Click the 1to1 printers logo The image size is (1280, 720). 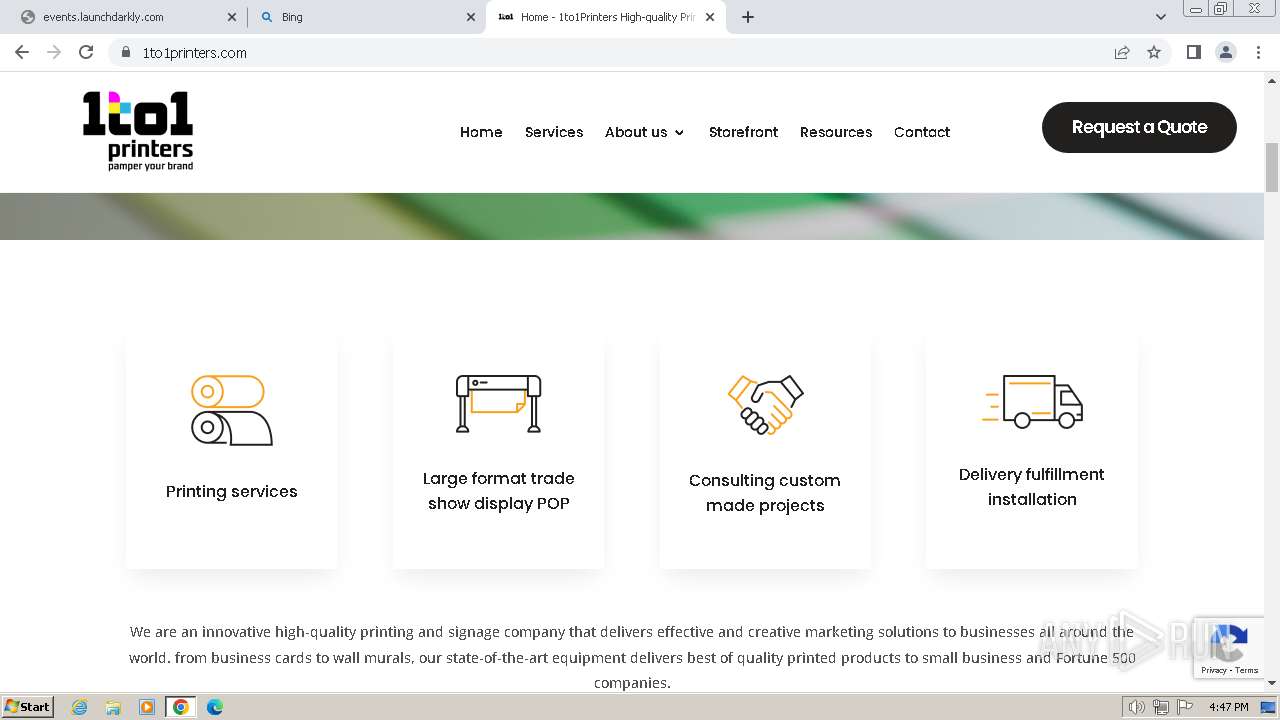coord(138,131)
